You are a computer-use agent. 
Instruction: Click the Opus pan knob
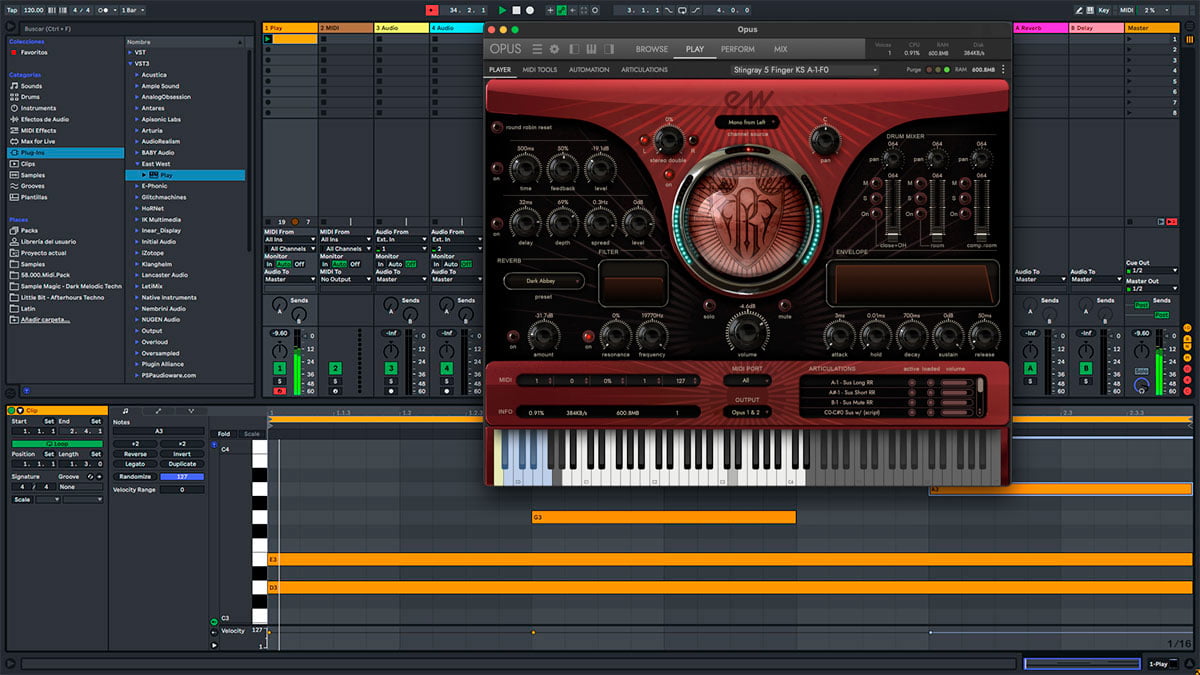(825, 138)
